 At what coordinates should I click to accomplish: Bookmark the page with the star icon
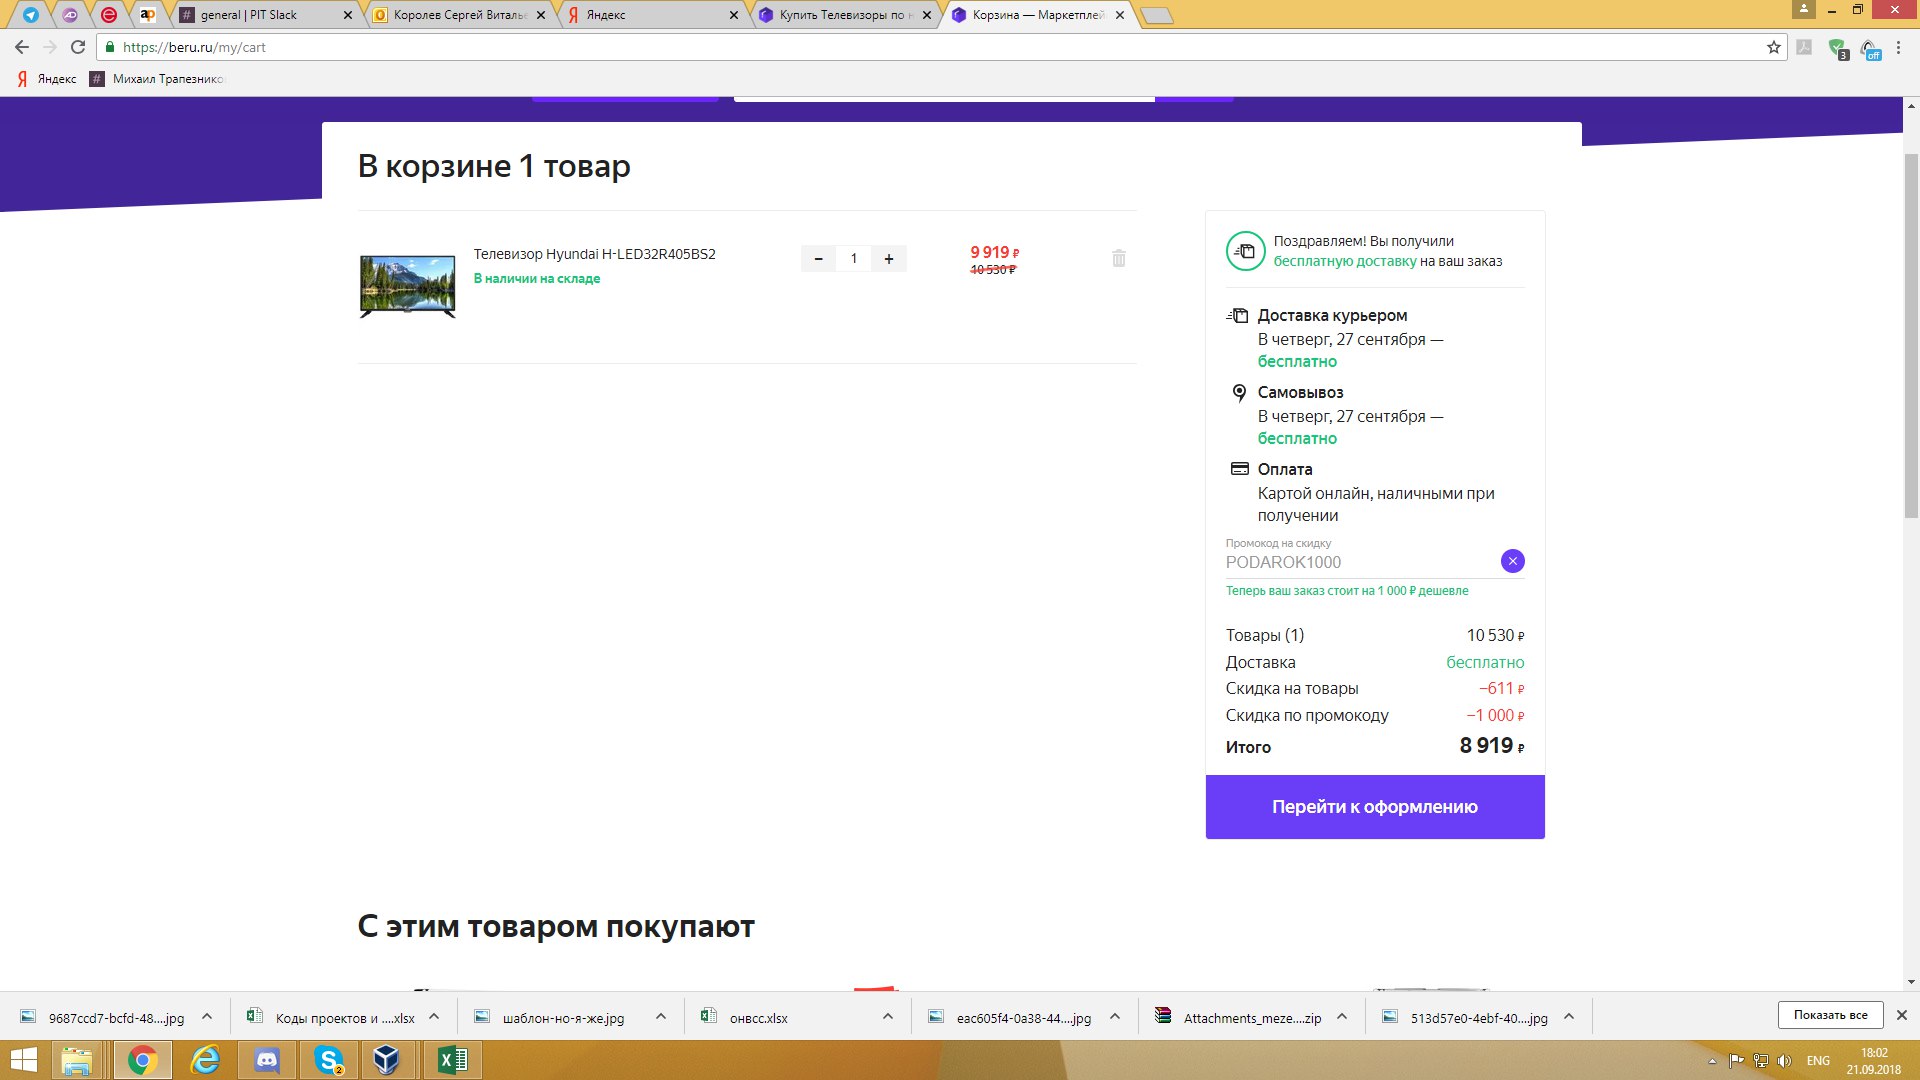(x=1773, y=47)
